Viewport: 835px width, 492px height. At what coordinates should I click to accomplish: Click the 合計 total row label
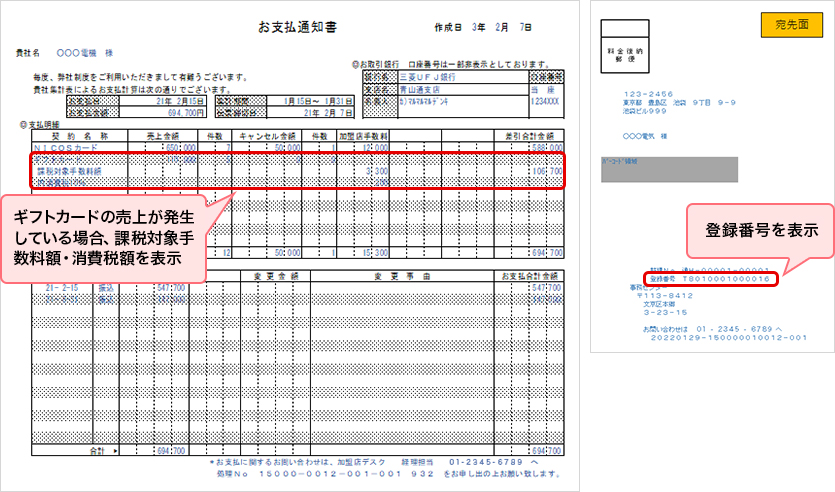click(x=96, y=451)
